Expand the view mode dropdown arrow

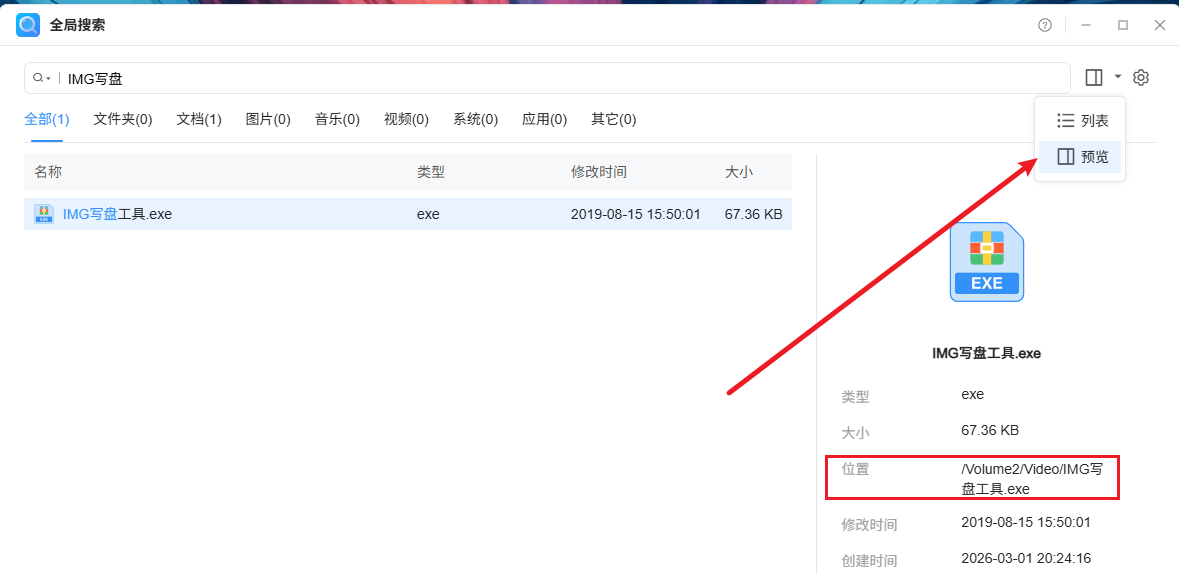[1118, 77]
